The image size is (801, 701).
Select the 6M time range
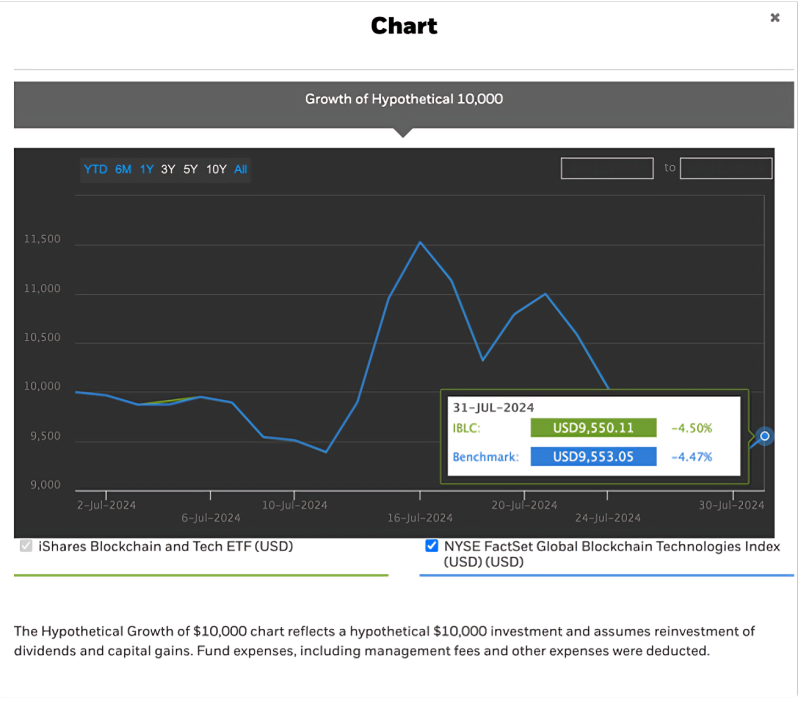pos(123,169)
